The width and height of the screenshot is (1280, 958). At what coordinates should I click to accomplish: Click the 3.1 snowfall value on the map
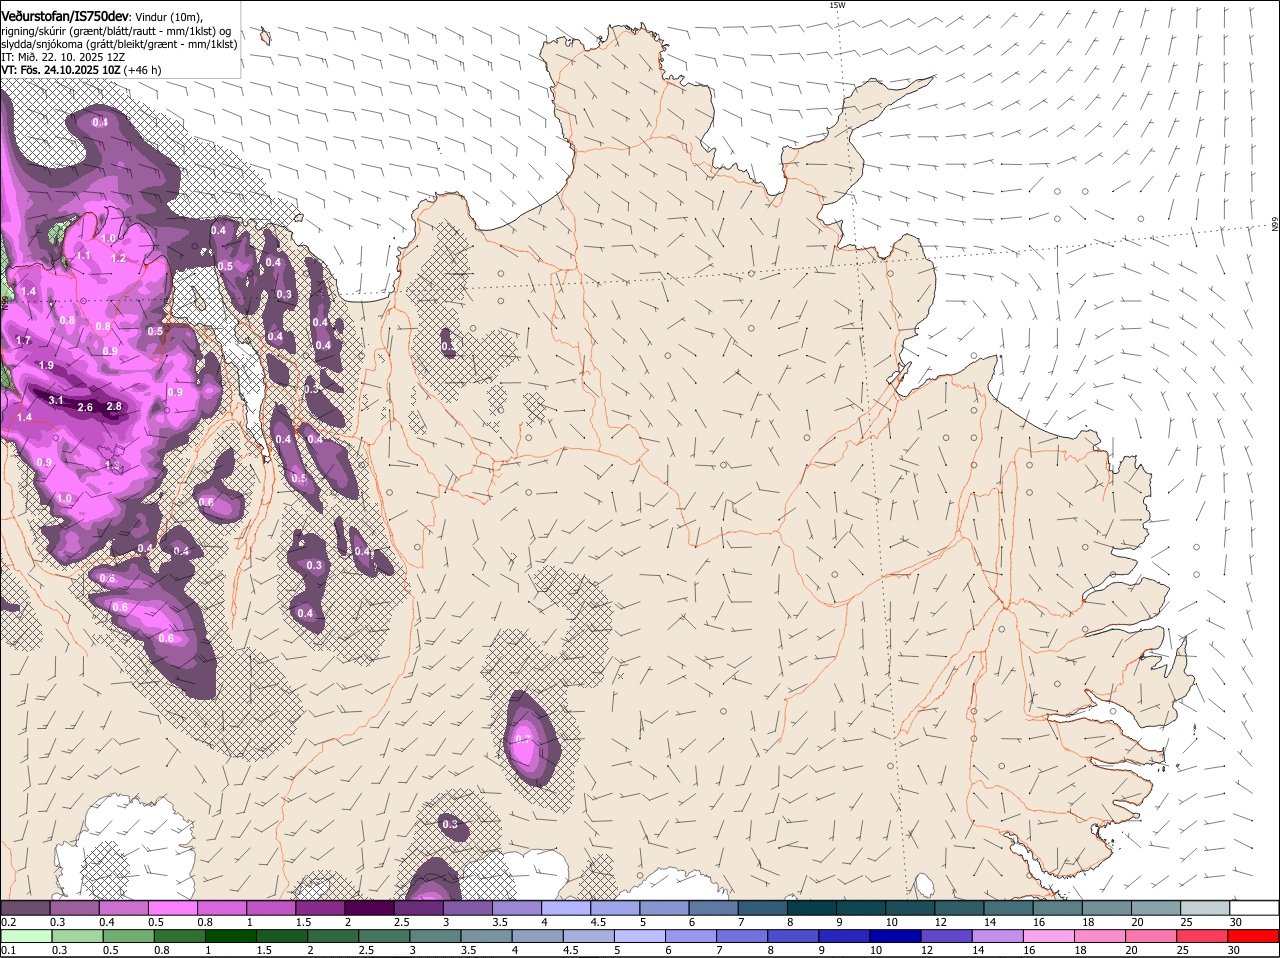[56, 400]
